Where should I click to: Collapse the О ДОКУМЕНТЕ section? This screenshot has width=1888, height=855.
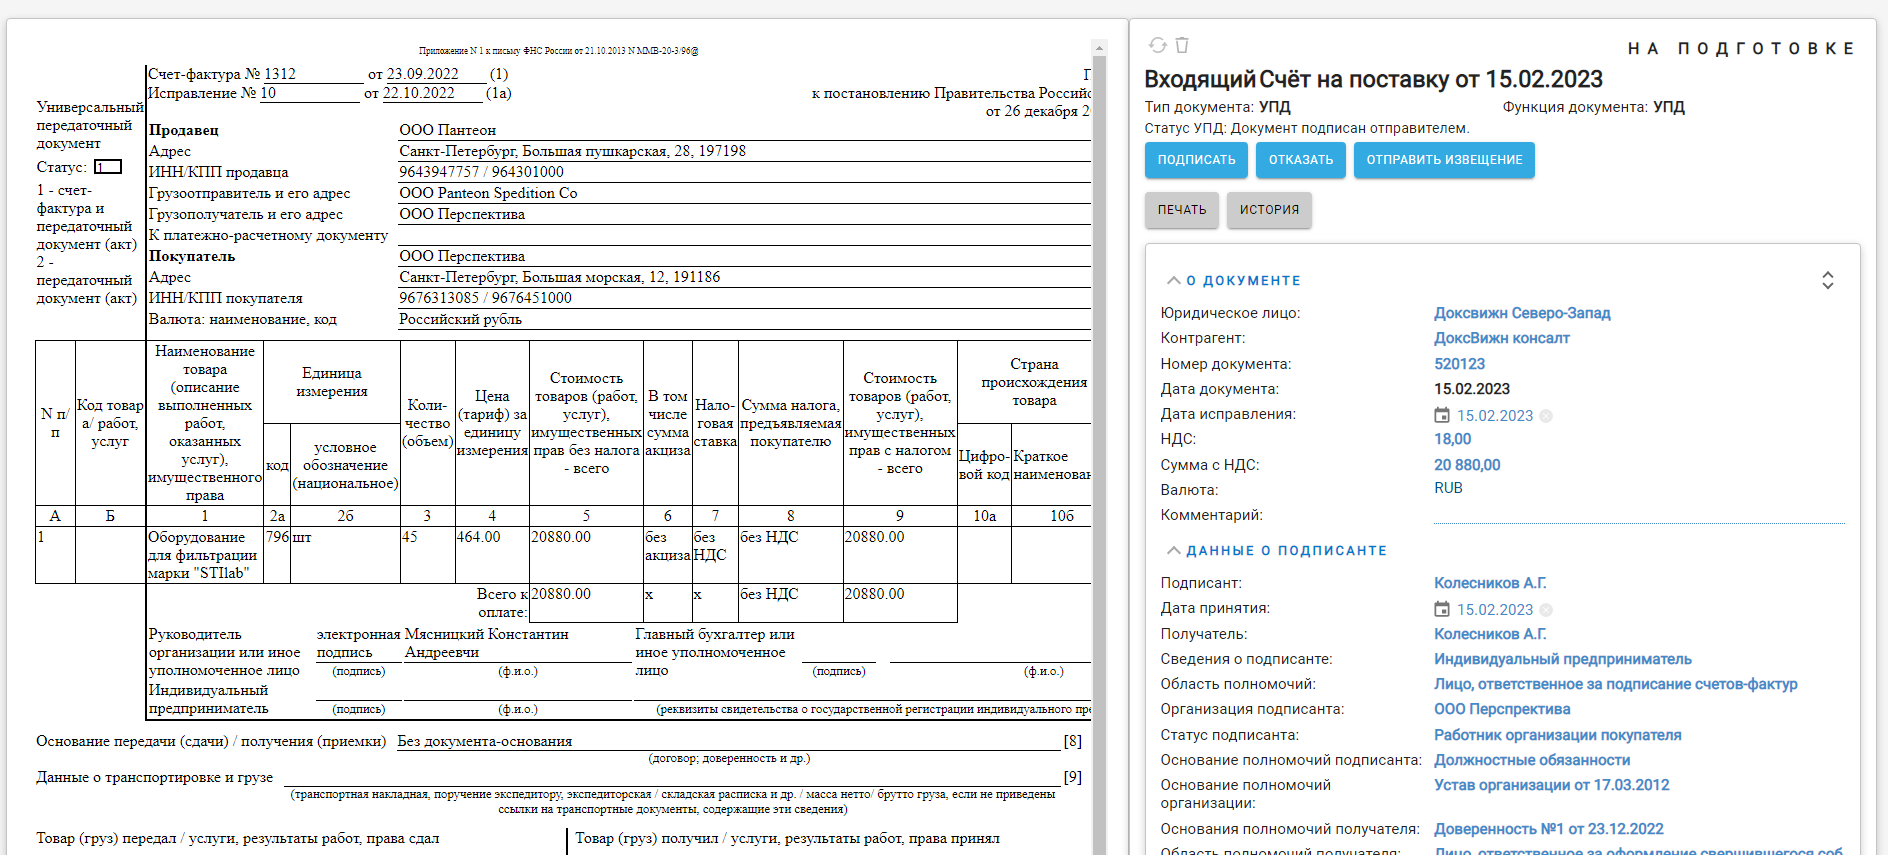[1174, 281]
